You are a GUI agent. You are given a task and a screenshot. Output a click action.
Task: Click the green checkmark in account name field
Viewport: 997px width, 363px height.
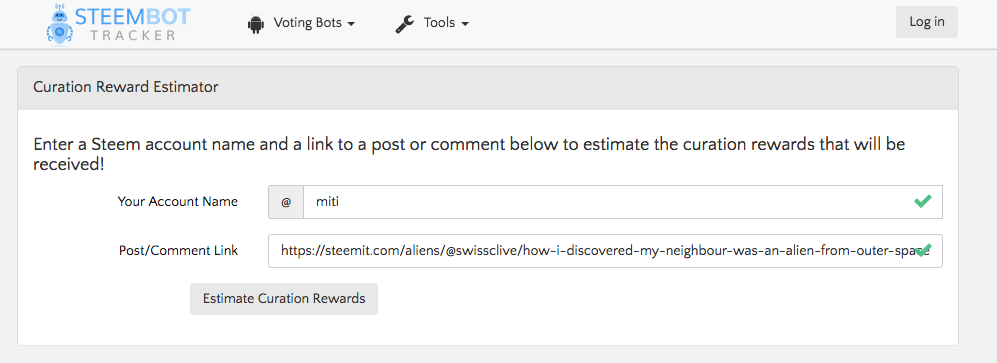[923, 202]
